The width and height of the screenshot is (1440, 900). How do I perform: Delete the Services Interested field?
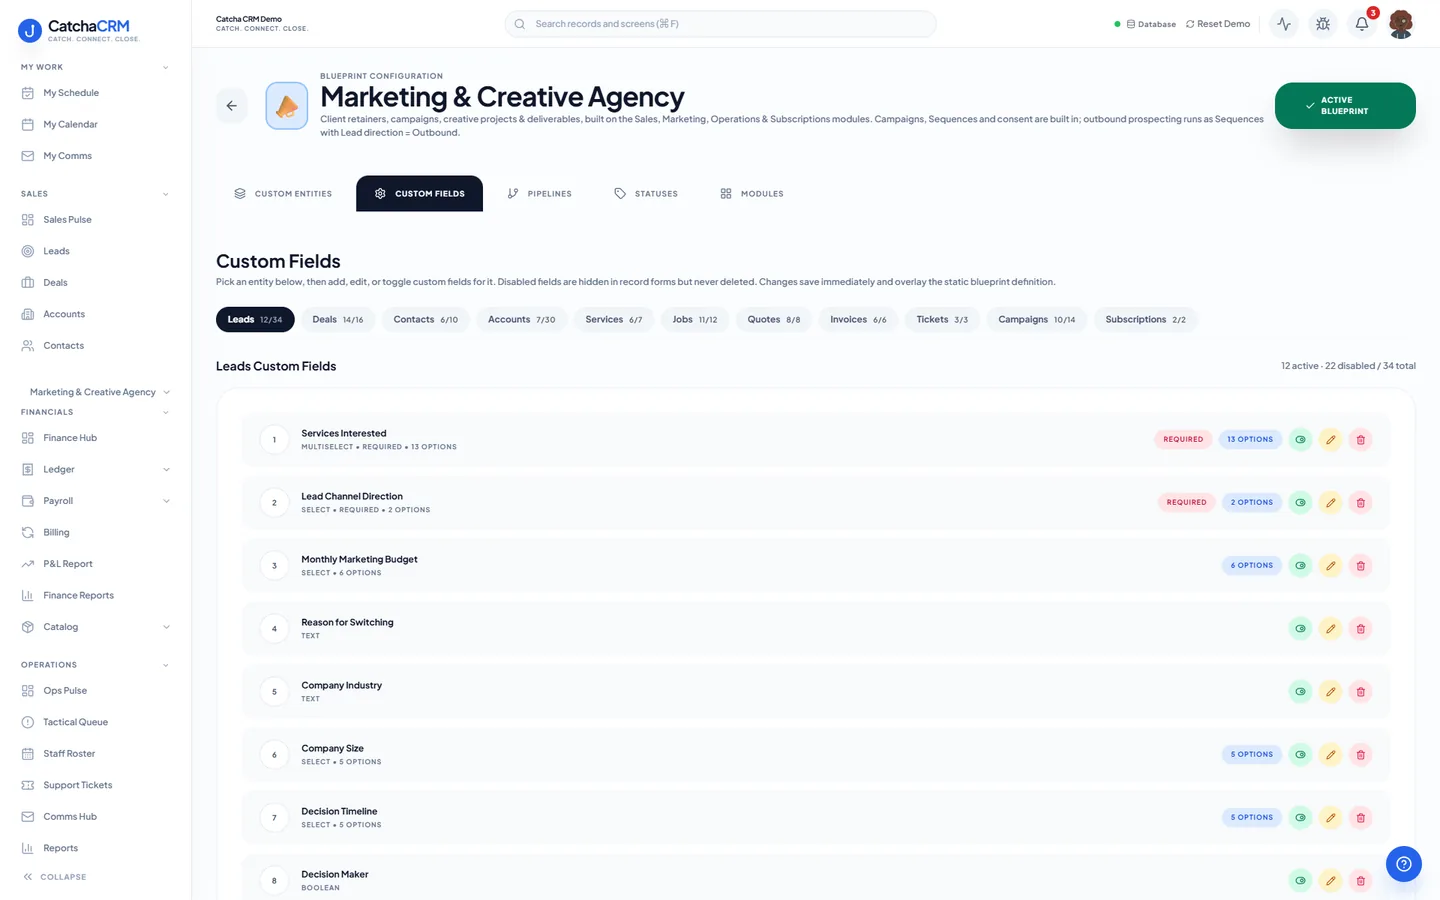click(1360, 439)
